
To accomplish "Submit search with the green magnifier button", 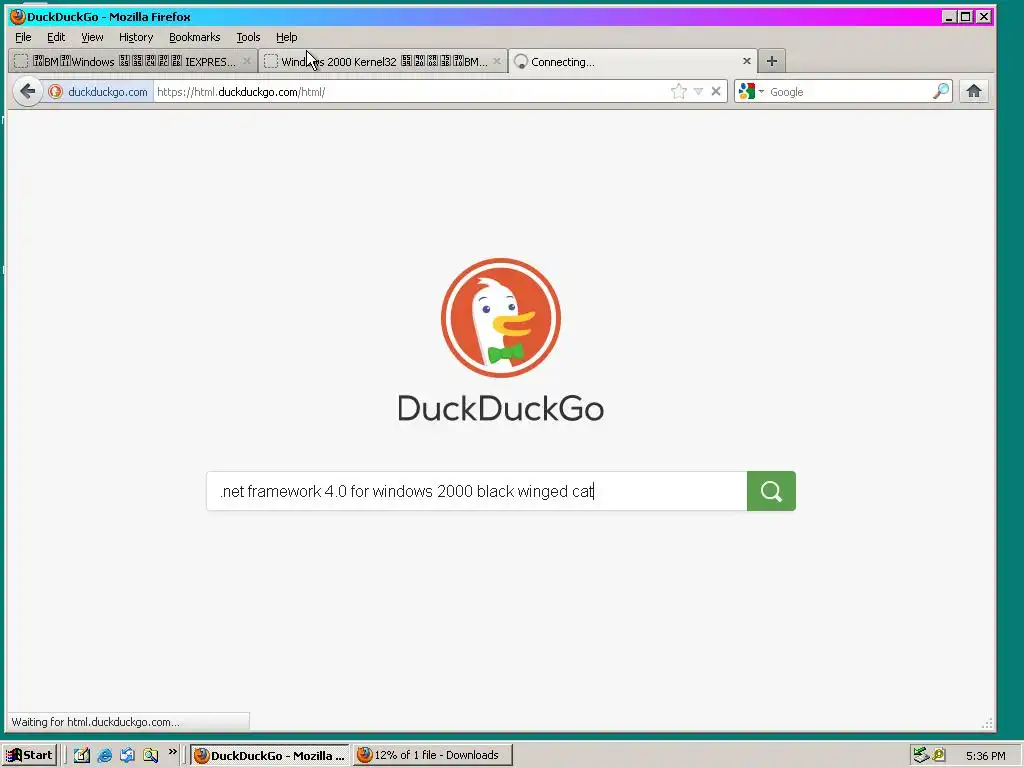I will click(x=771, y=491).
